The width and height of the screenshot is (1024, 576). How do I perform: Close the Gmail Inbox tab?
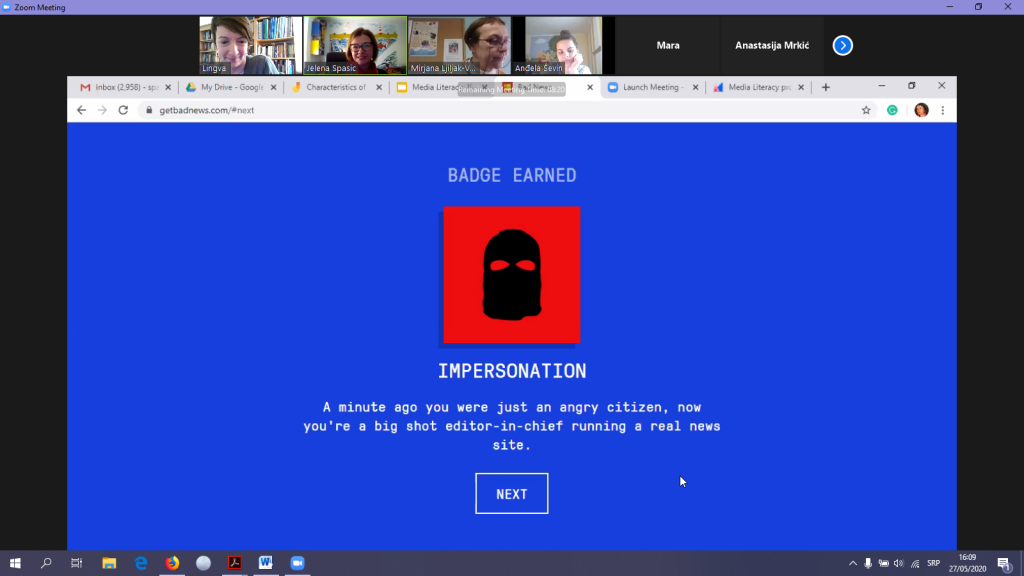pyautogui.click(x=168, y=87)
